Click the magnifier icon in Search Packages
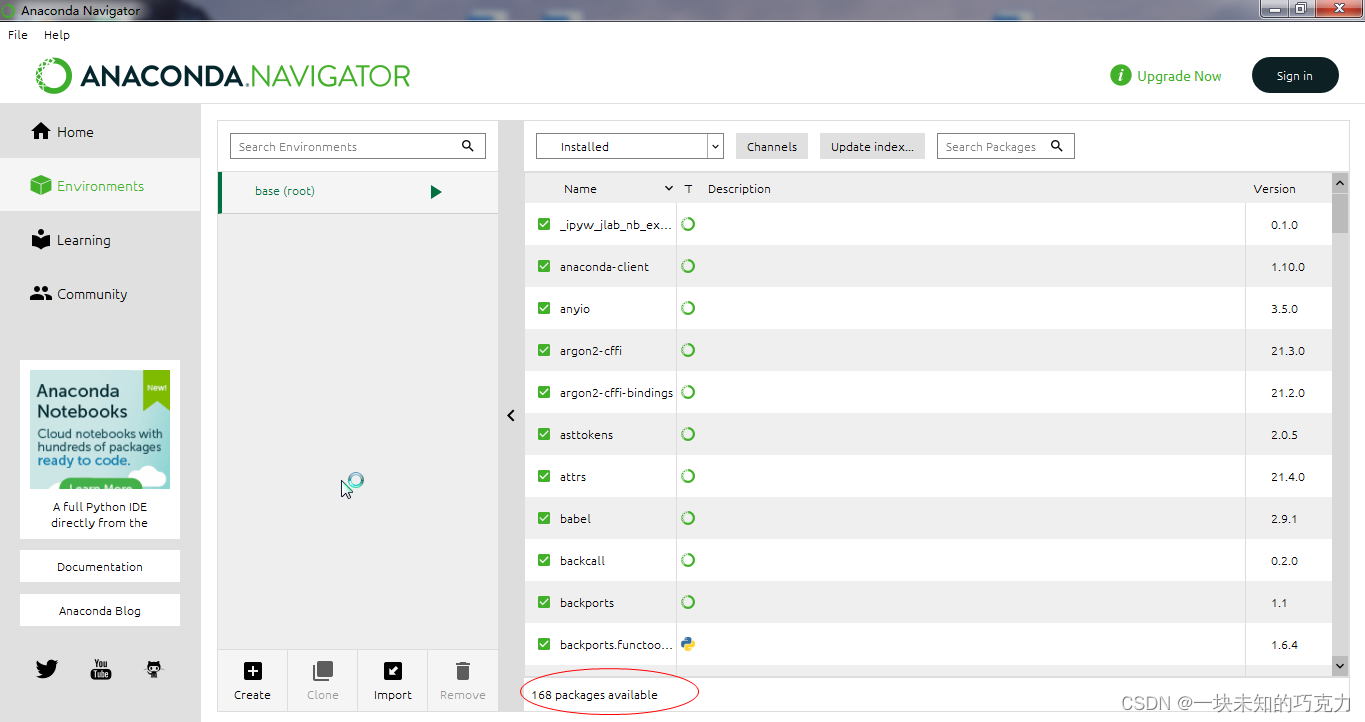The width and height of the screenshot is (1365, 722). point(1057,146)
